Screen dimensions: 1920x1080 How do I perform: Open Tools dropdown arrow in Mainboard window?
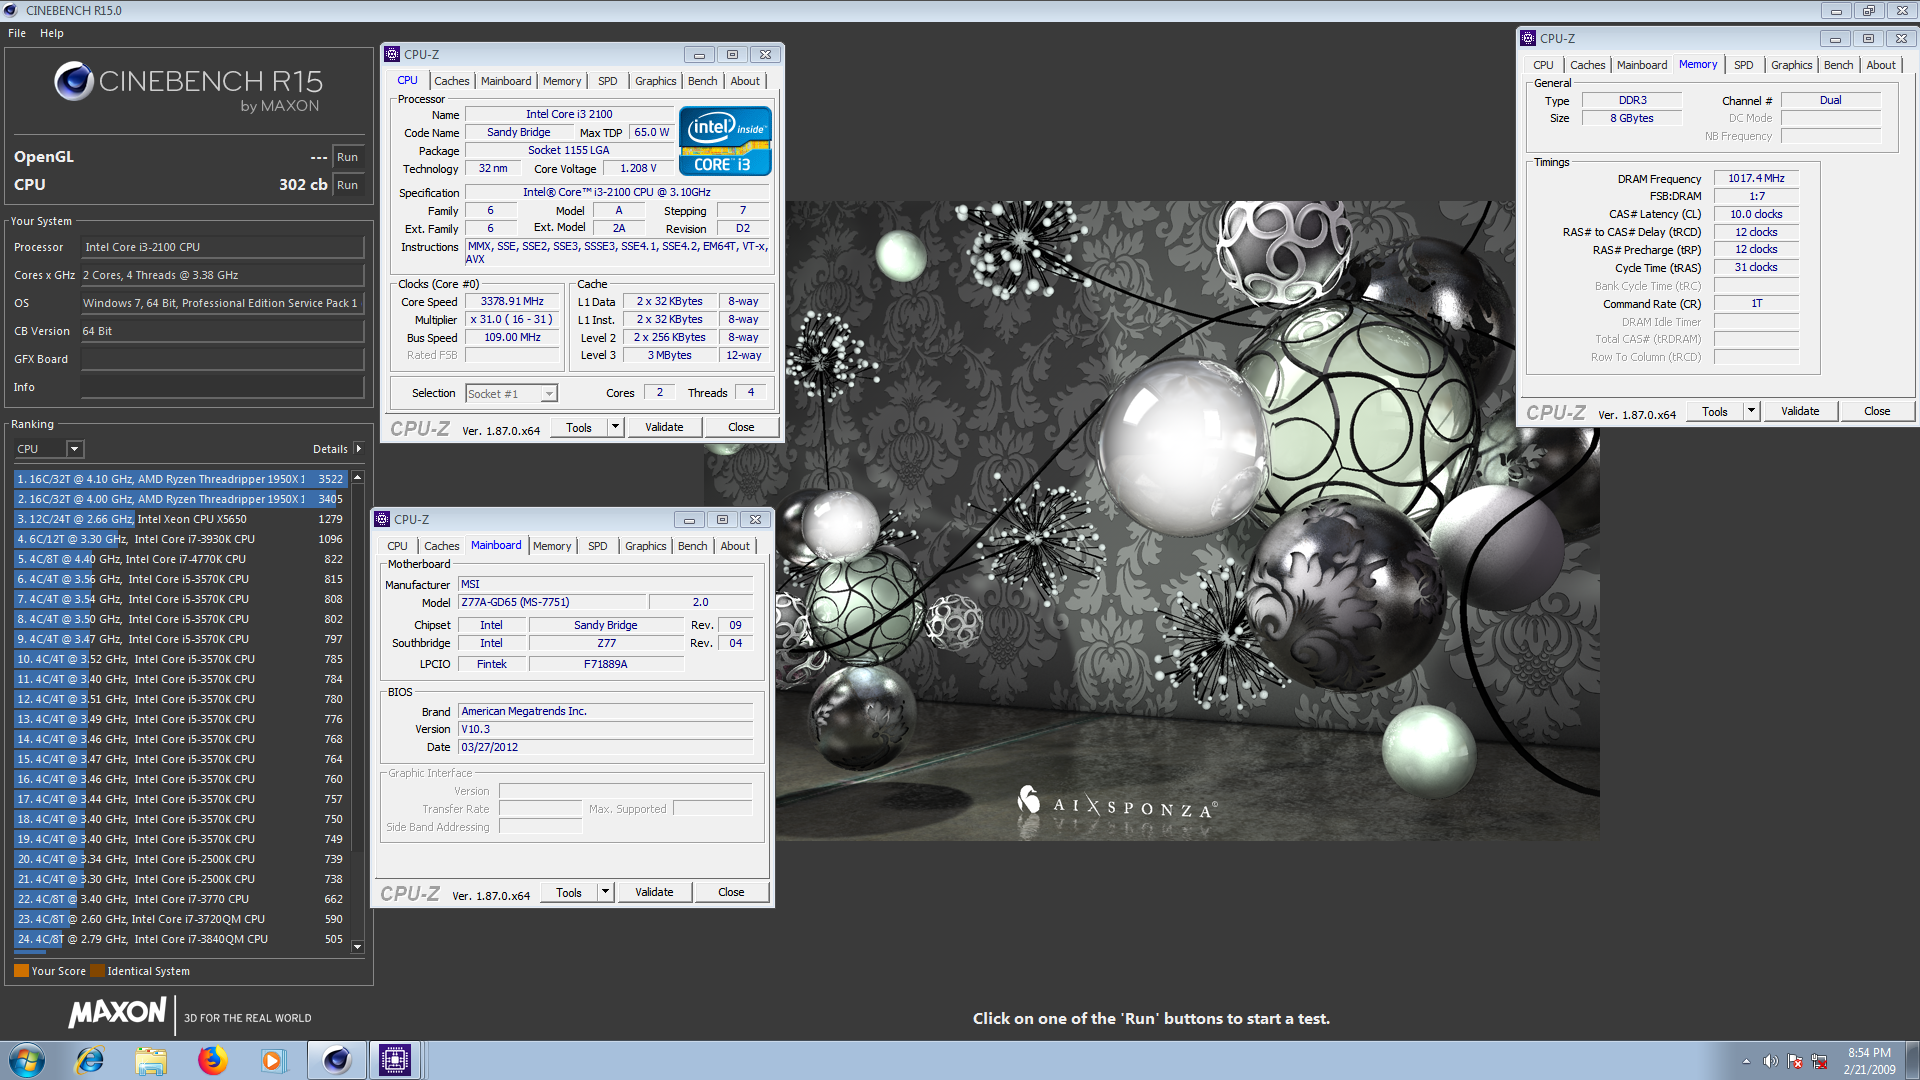pyautogui.click(x=606, y=893)
